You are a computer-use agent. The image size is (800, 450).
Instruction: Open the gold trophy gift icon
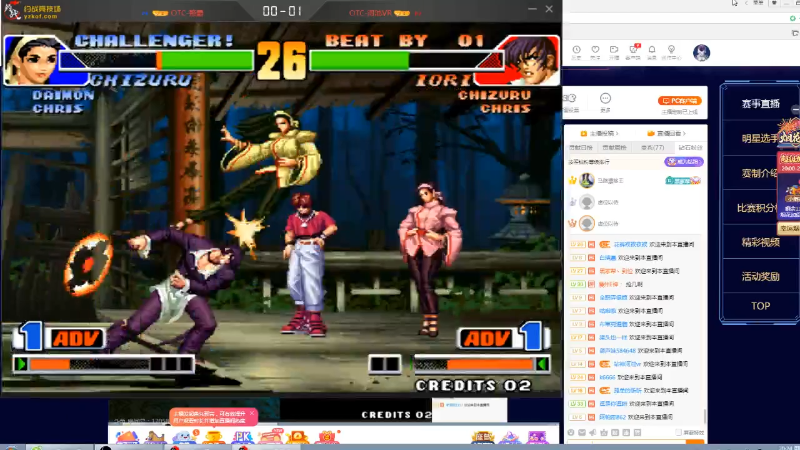click(x=213, y=437)
